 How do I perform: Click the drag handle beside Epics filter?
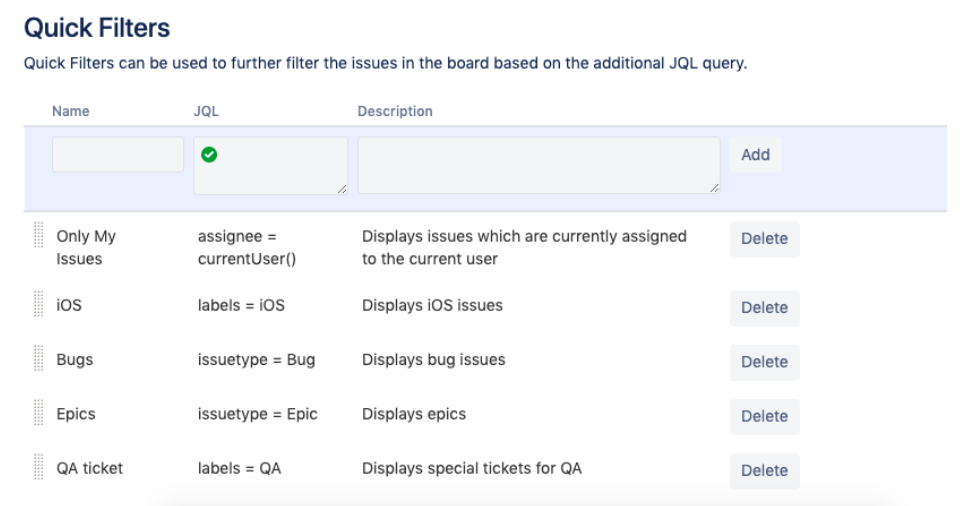point(39,413)
